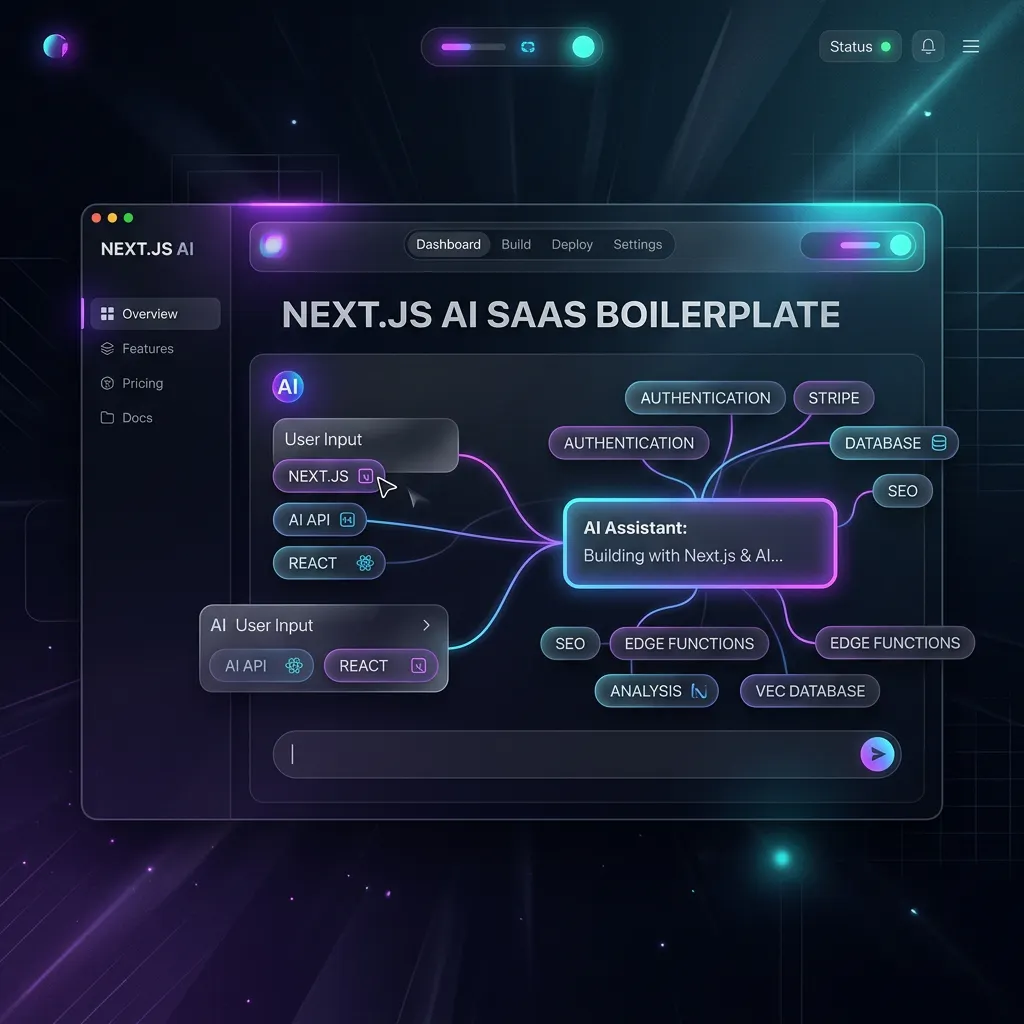Image resolution: width=1024 pixels, height=1024 pixels.
Task: Click the VEC DATABASE node
Action: [810, 691]
